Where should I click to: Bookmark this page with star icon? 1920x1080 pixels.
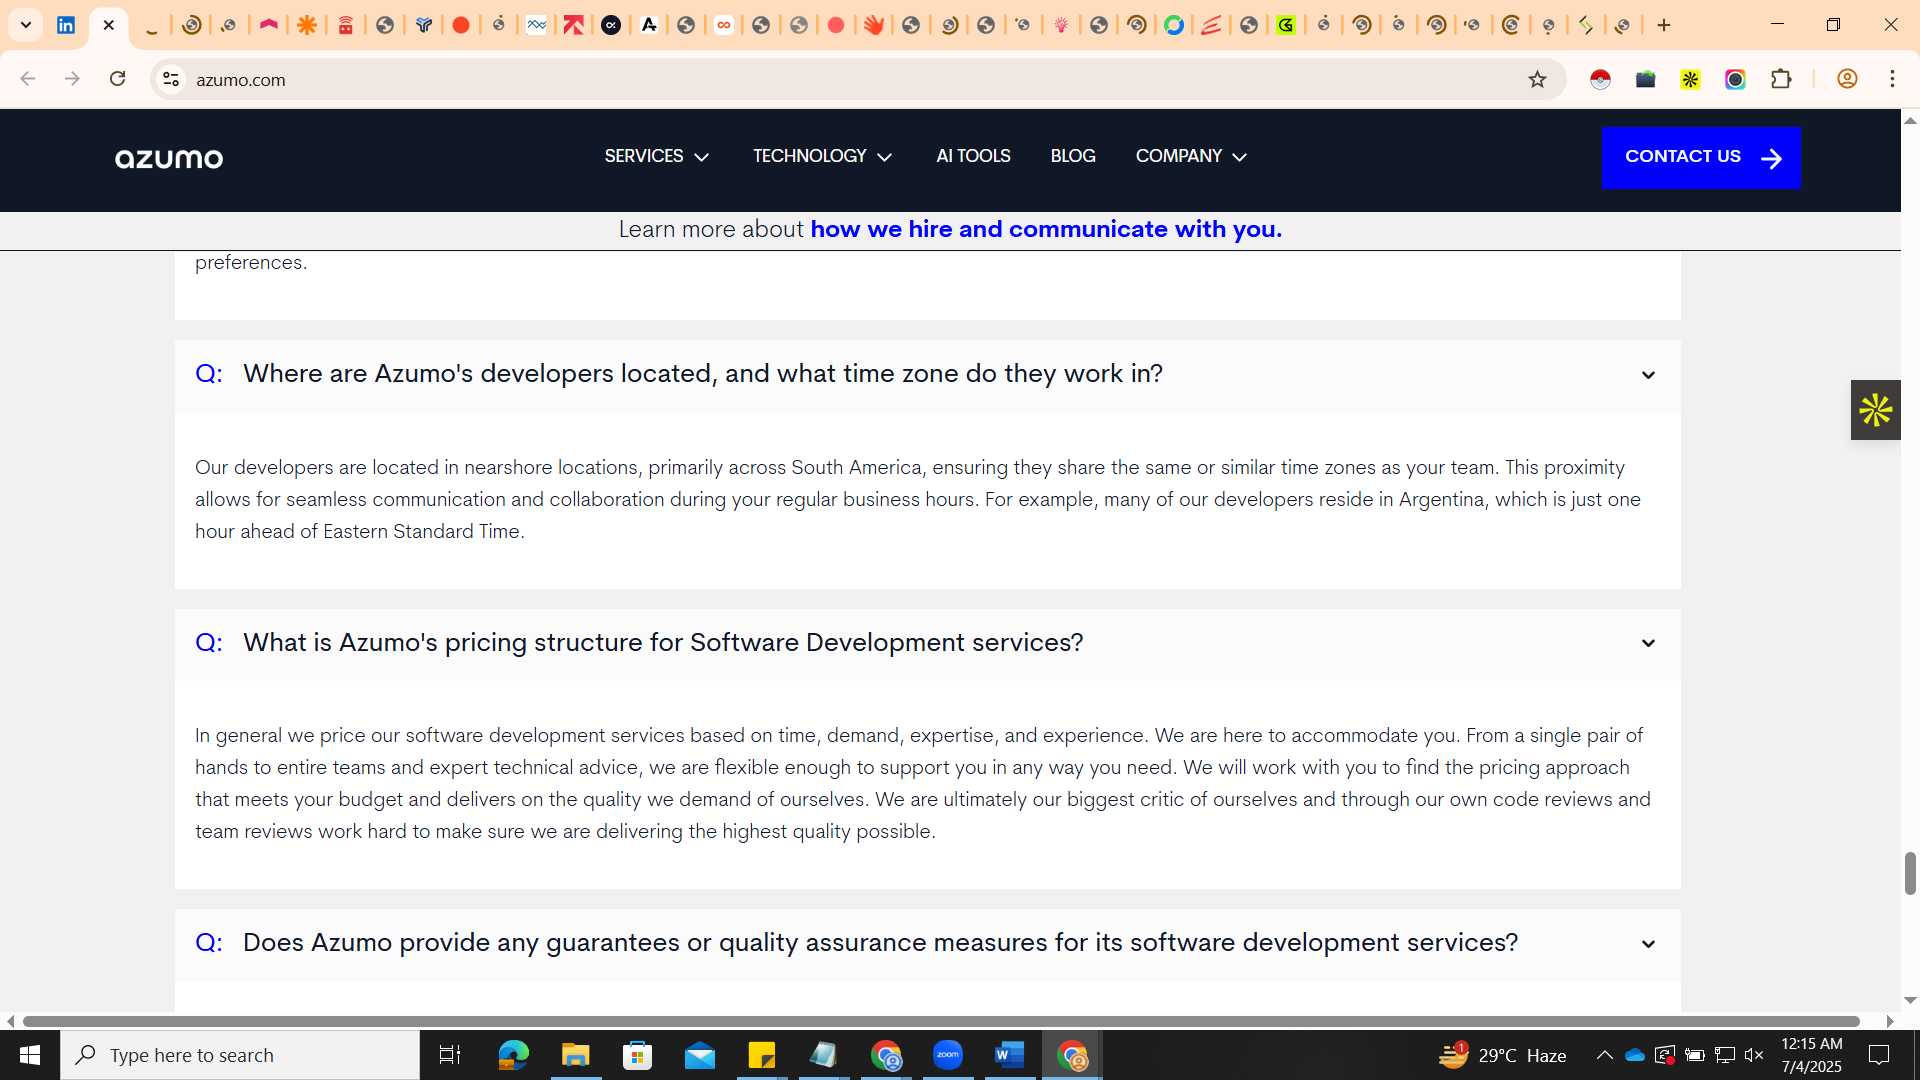point(1537,79)
